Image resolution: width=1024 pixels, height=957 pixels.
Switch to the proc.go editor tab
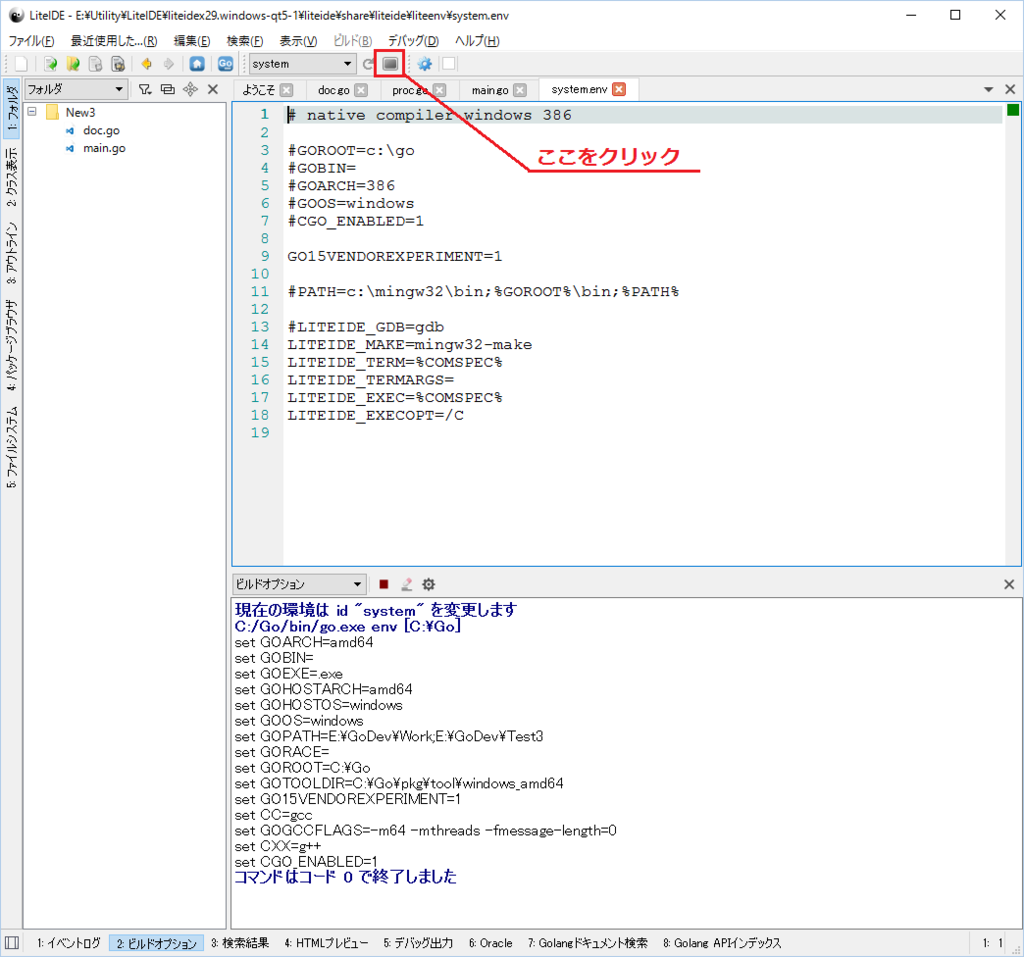409,90
